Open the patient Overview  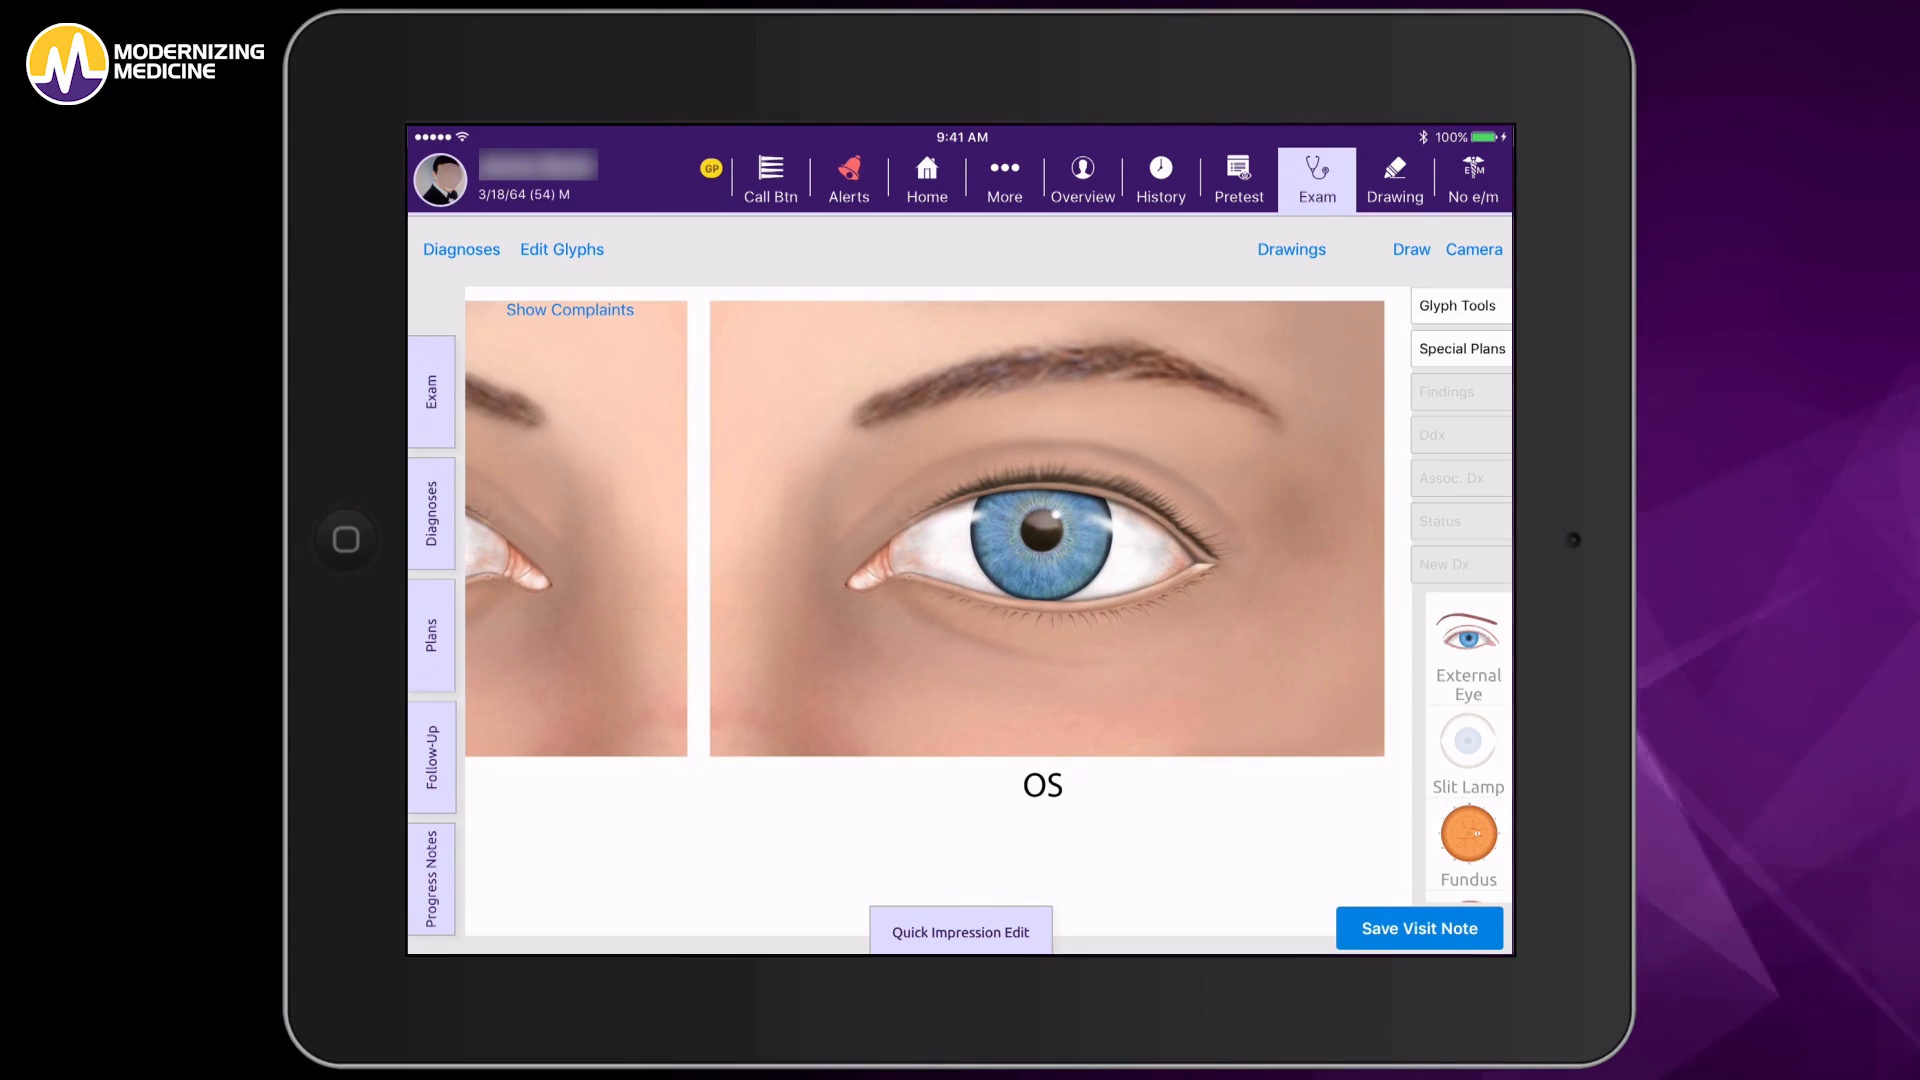[x=1082, y=178]
